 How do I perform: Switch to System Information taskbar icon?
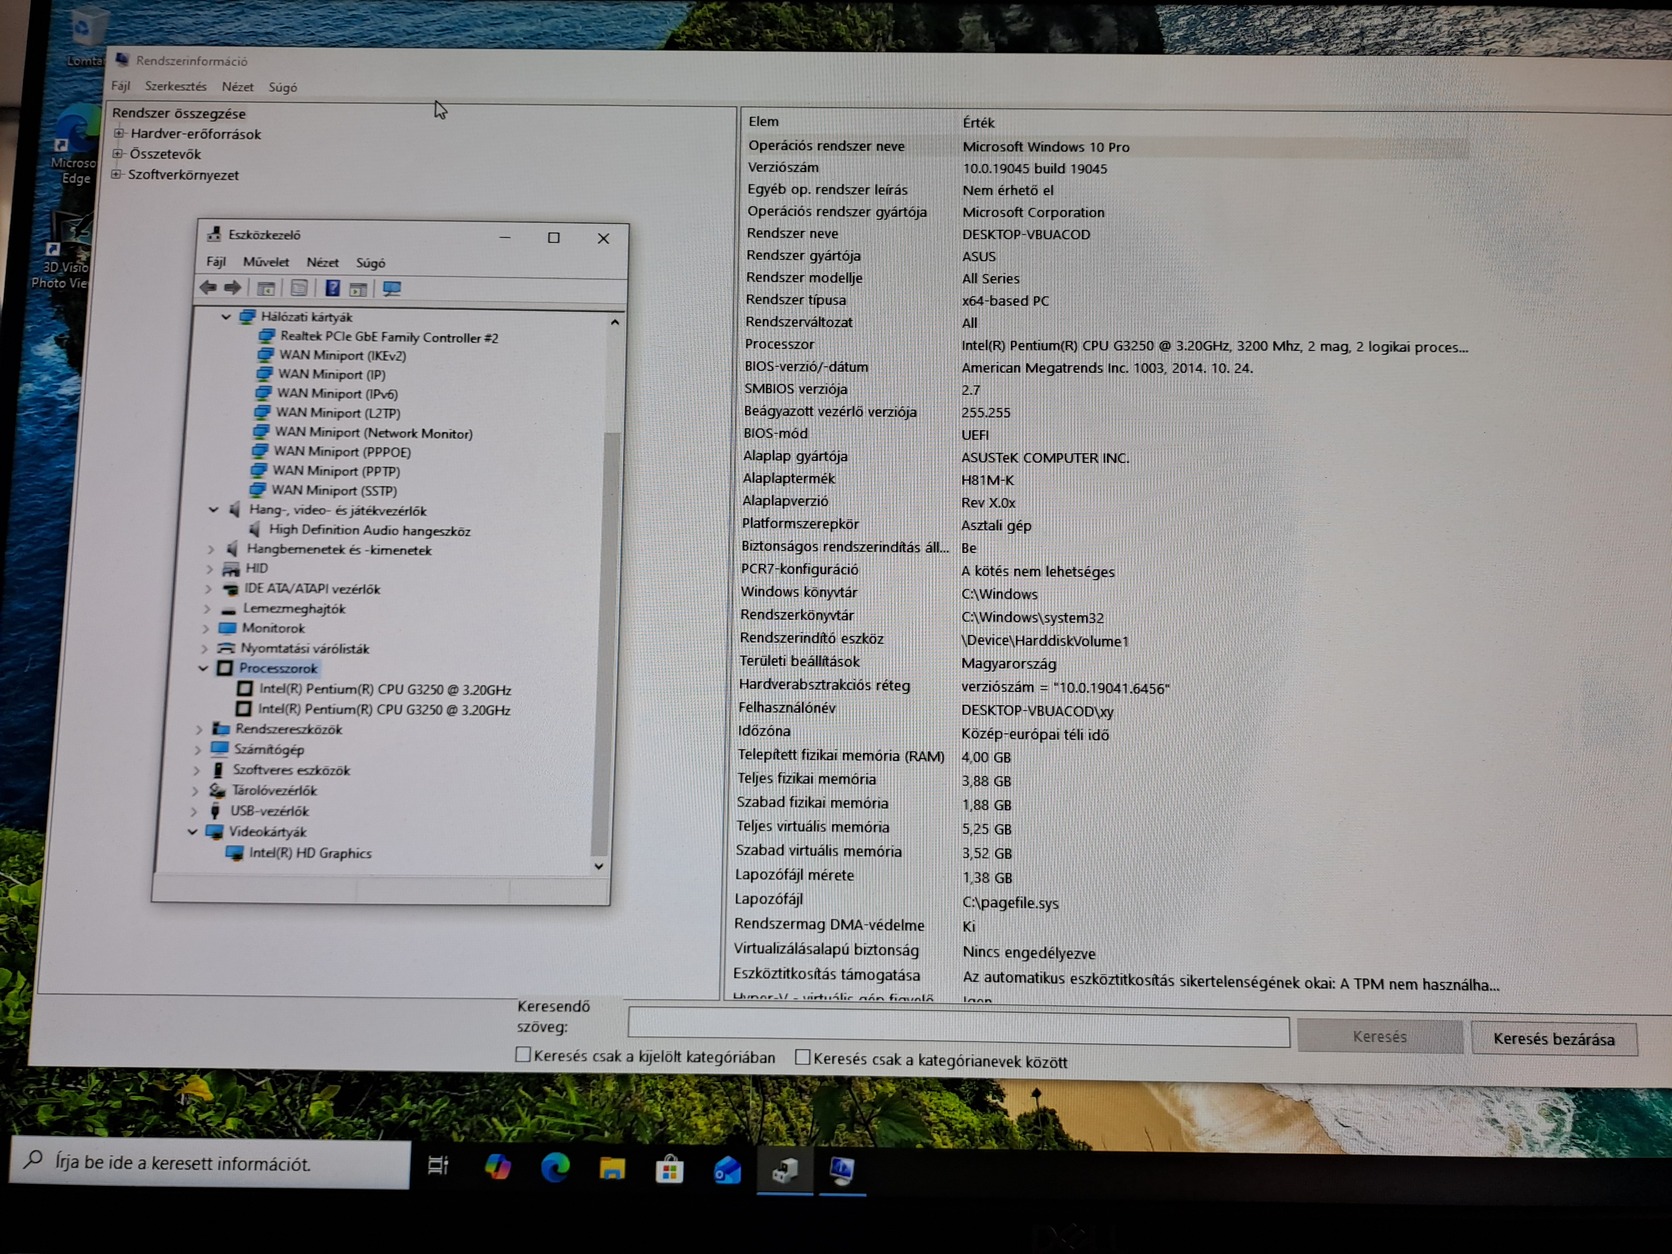click(842, 1170)
